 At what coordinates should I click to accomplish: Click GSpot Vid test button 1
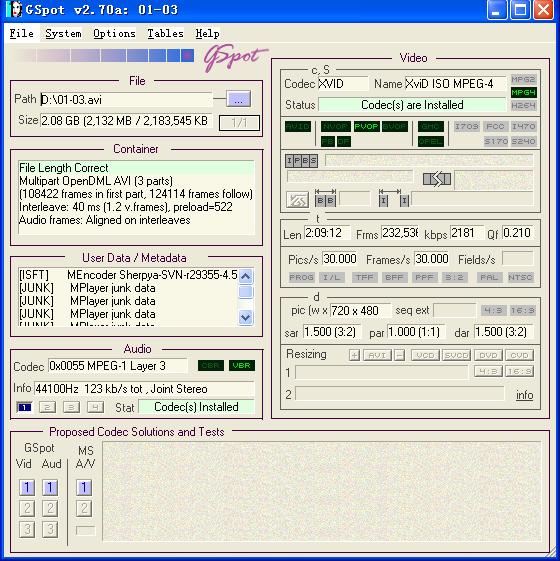(x=27, y=487)
